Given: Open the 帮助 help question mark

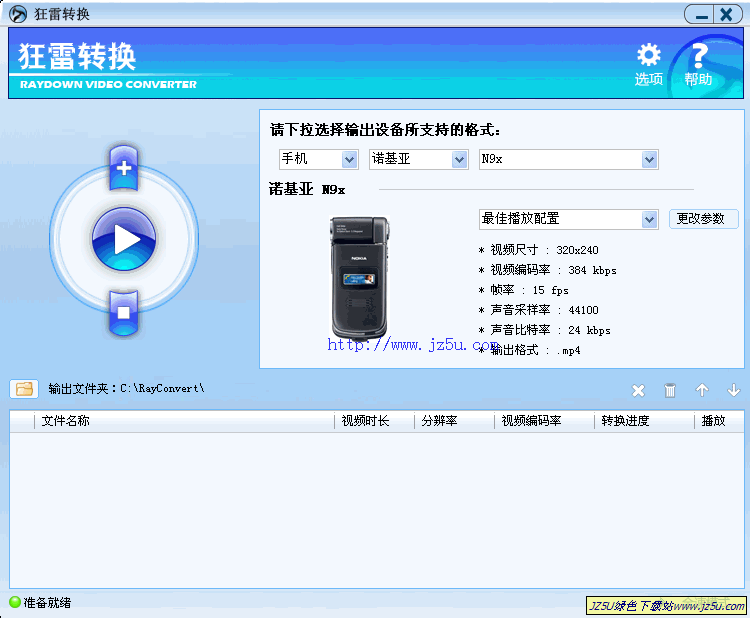Looking at the screenshot, I should pyautogui.click(x=698, y=64).
